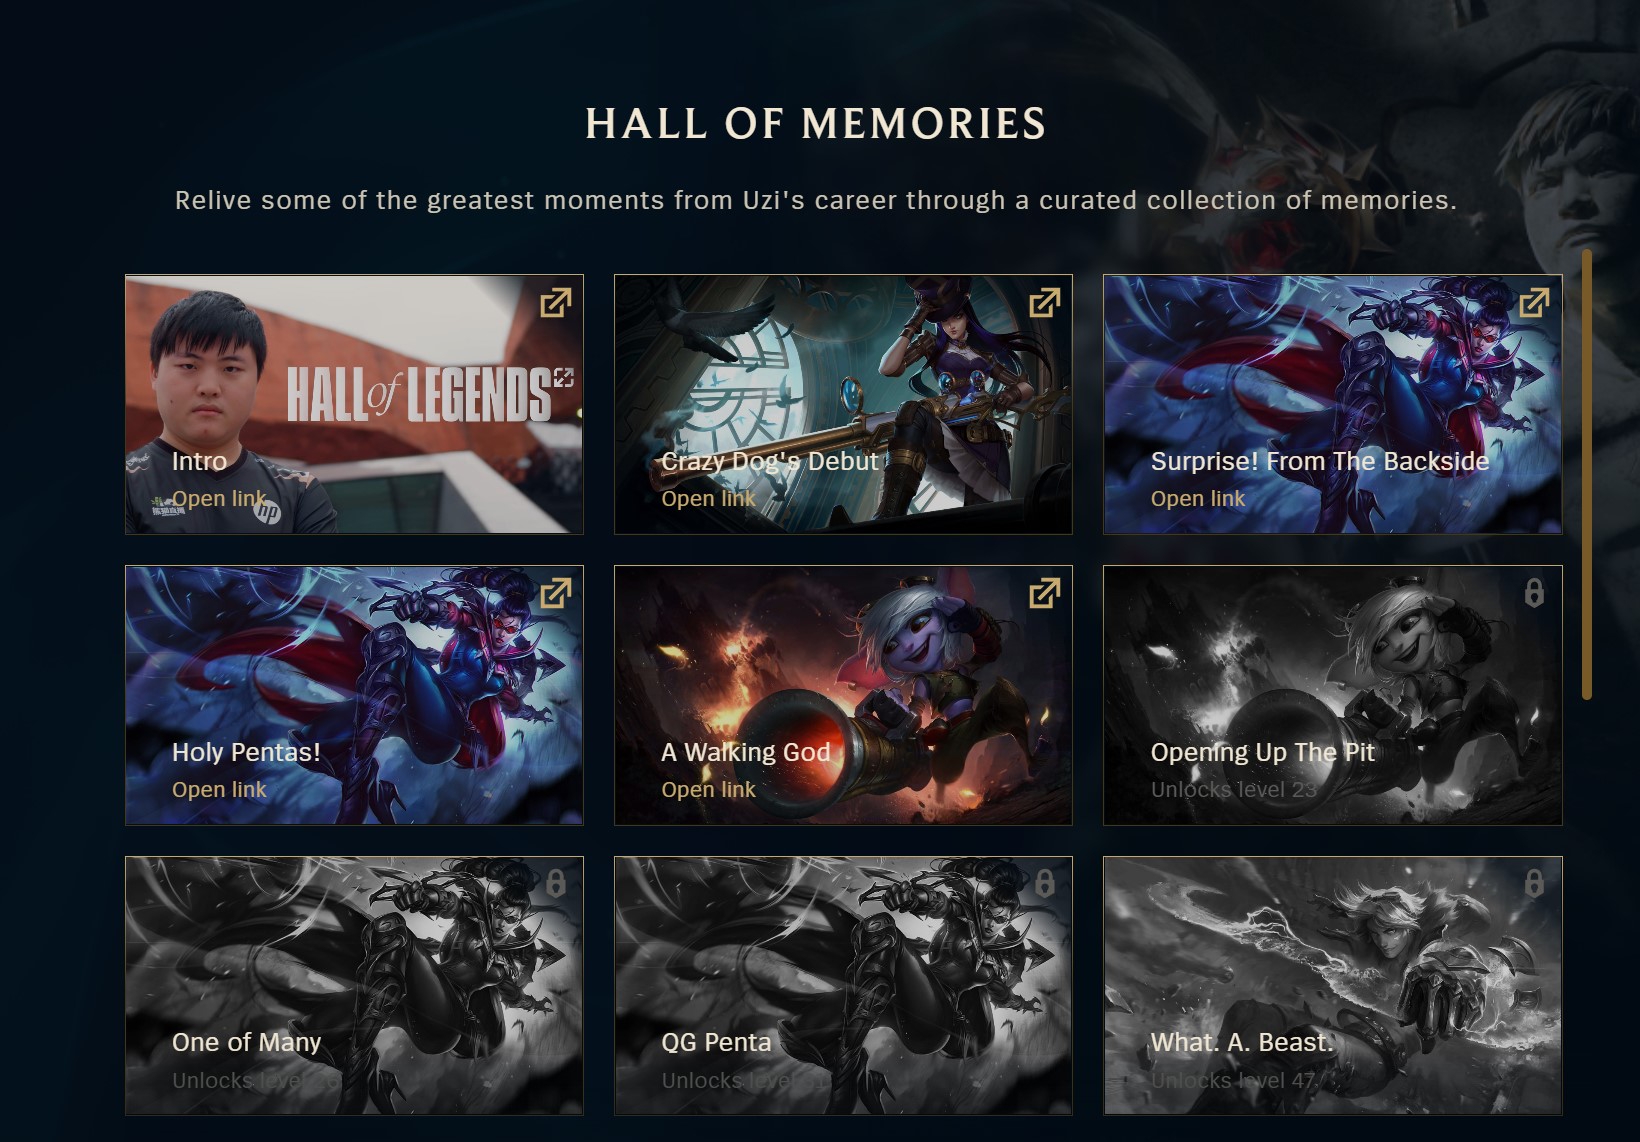
Task: Click external link icon on Surprise! From The Backside
Action: [x=1534, y=303]
